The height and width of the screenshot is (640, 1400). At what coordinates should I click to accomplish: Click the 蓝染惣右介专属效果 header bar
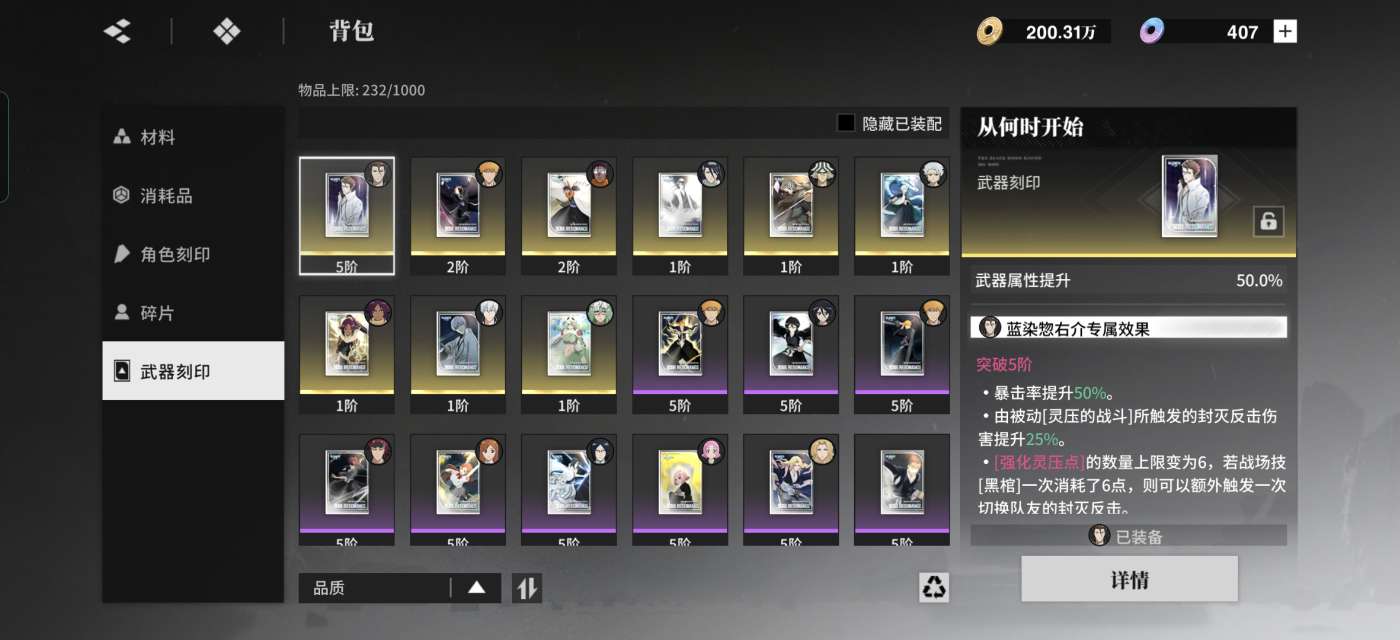pos(1128,328)
